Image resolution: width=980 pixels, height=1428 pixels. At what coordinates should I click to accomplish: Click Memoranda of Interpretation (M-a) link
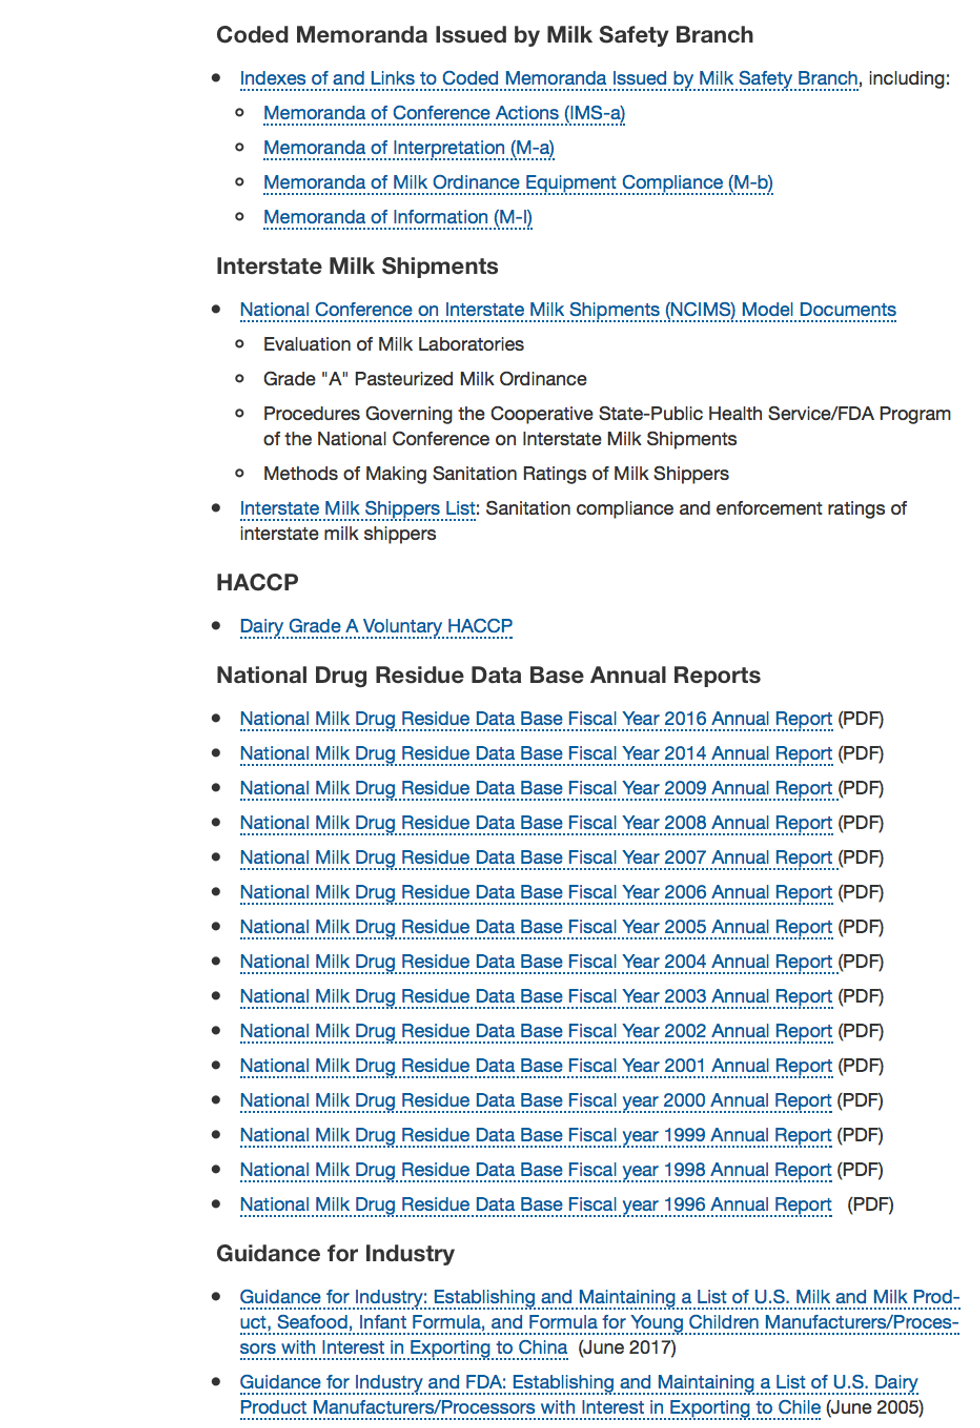(408, 148)
